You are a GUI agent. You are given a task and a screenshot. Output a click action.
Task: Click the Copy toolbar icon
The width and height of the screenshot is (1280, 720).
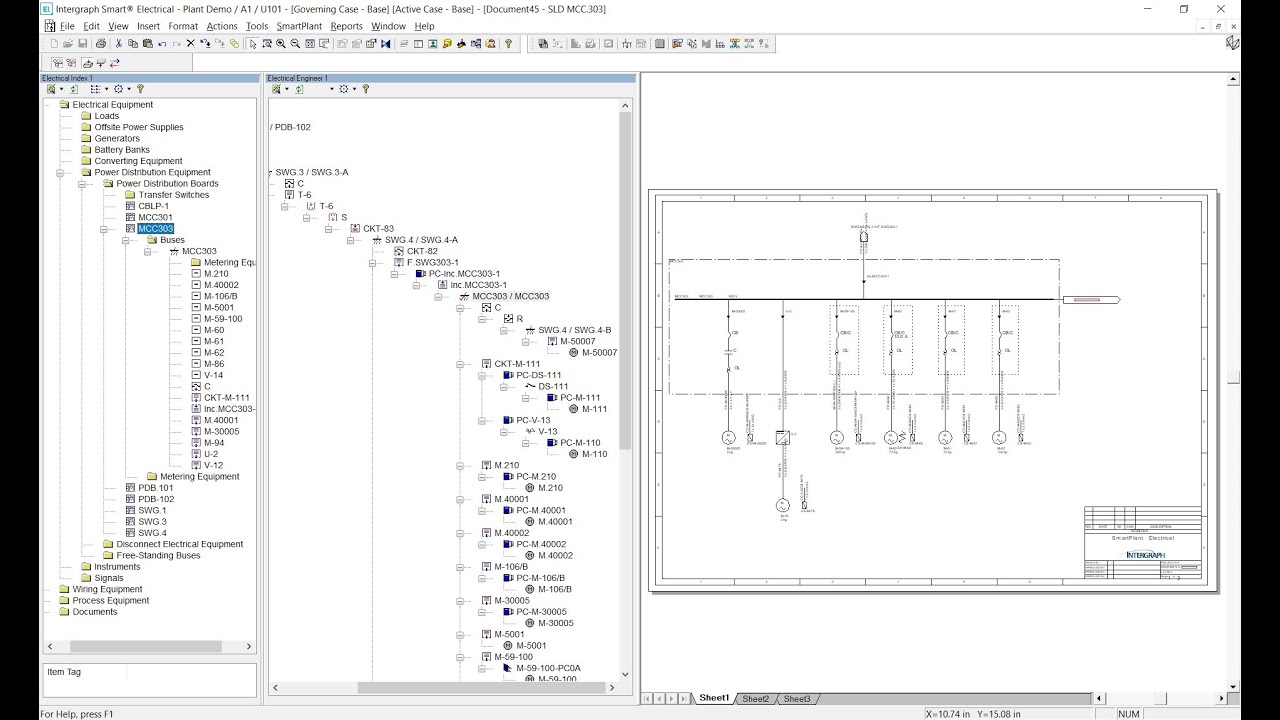(133, 43)
